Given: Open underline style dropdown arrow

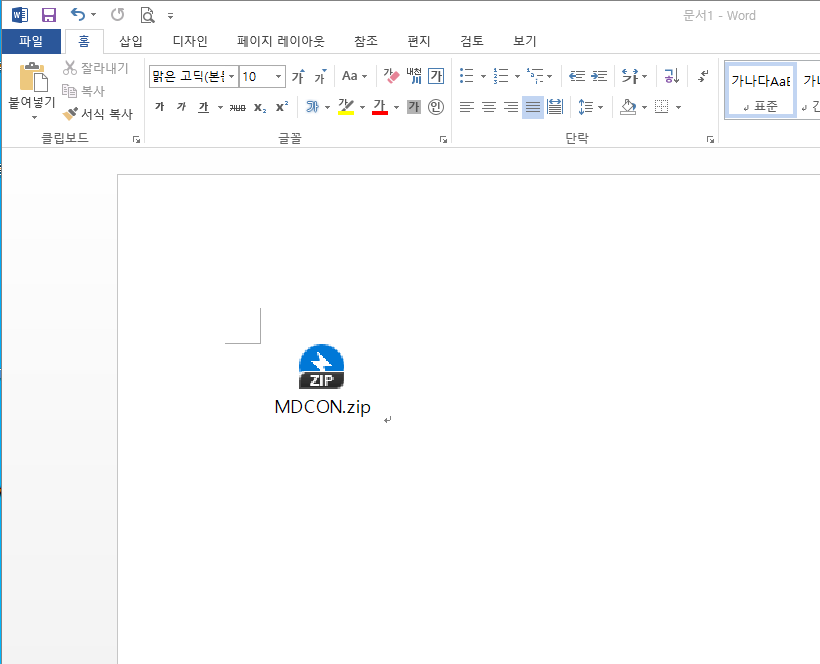Looking at the screenshot, I should coord(220,107).
